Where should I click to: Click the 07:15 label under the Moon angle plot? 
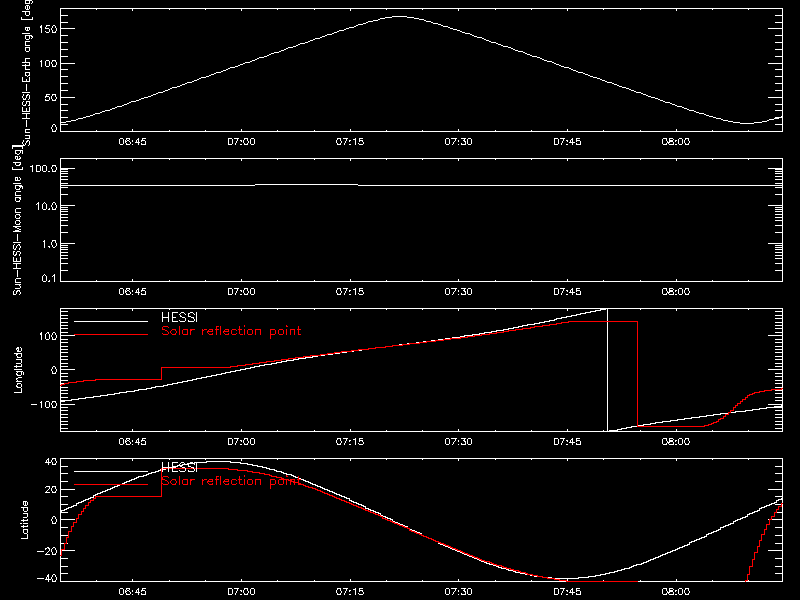pos(350,292)
